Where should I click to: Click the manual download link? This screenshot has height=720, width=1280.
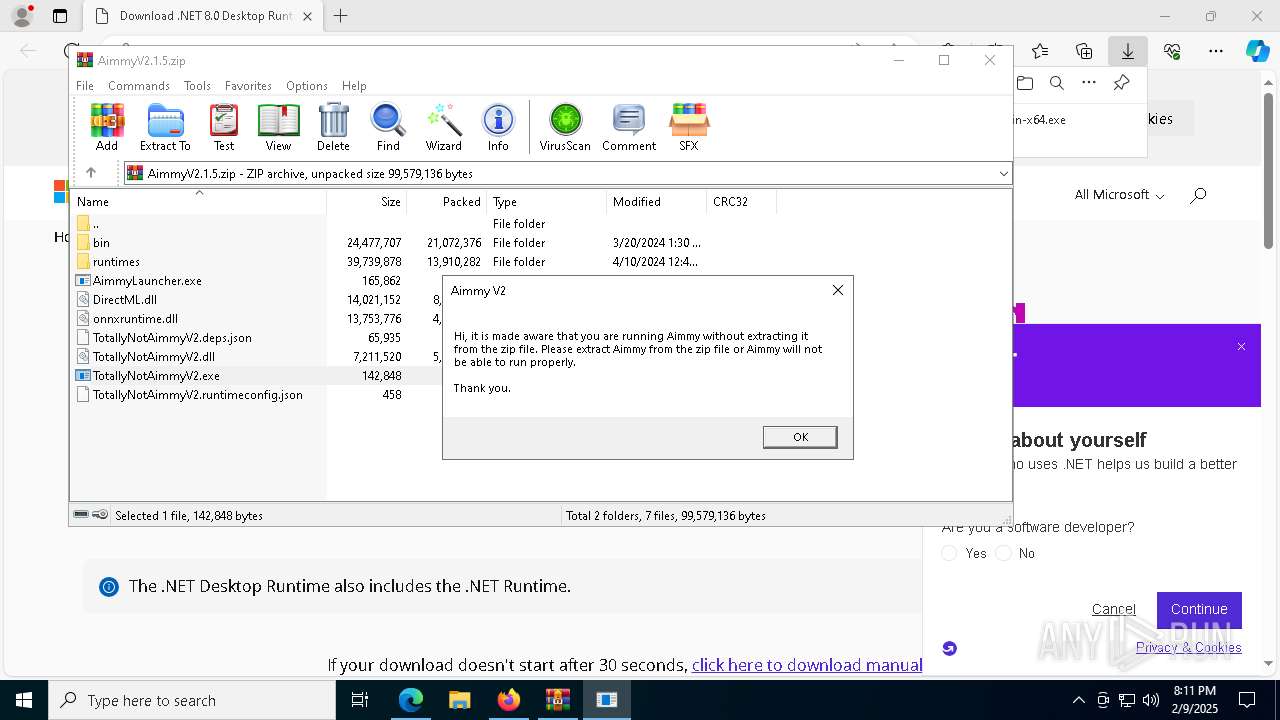point(807,665)
